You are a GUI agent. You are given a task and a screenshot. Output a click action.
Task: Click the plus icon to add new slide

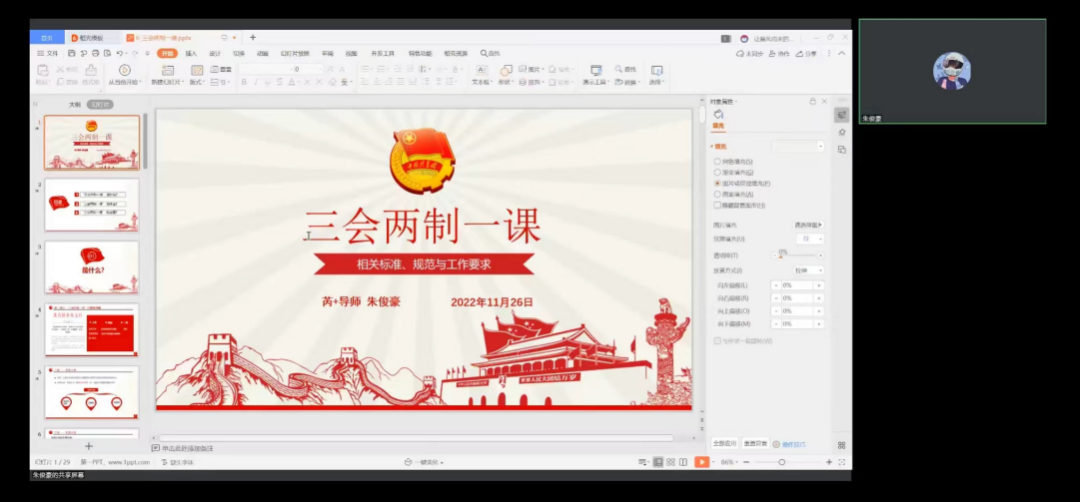[x=88, y=446]
